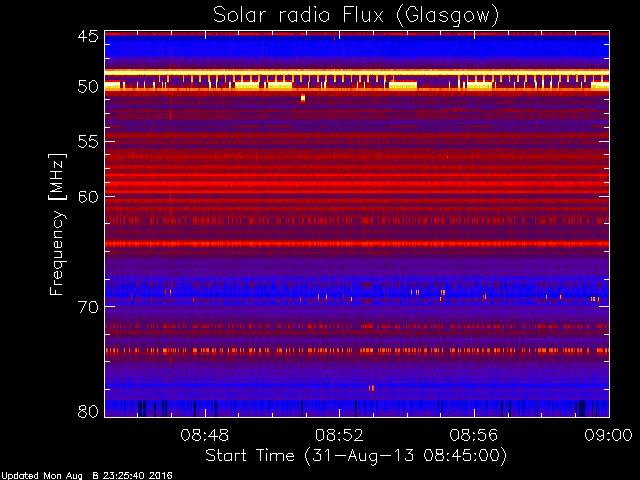Click the 09:00 time axis label
The height and width of the screenshot is (480, 640).
[608, 435]
